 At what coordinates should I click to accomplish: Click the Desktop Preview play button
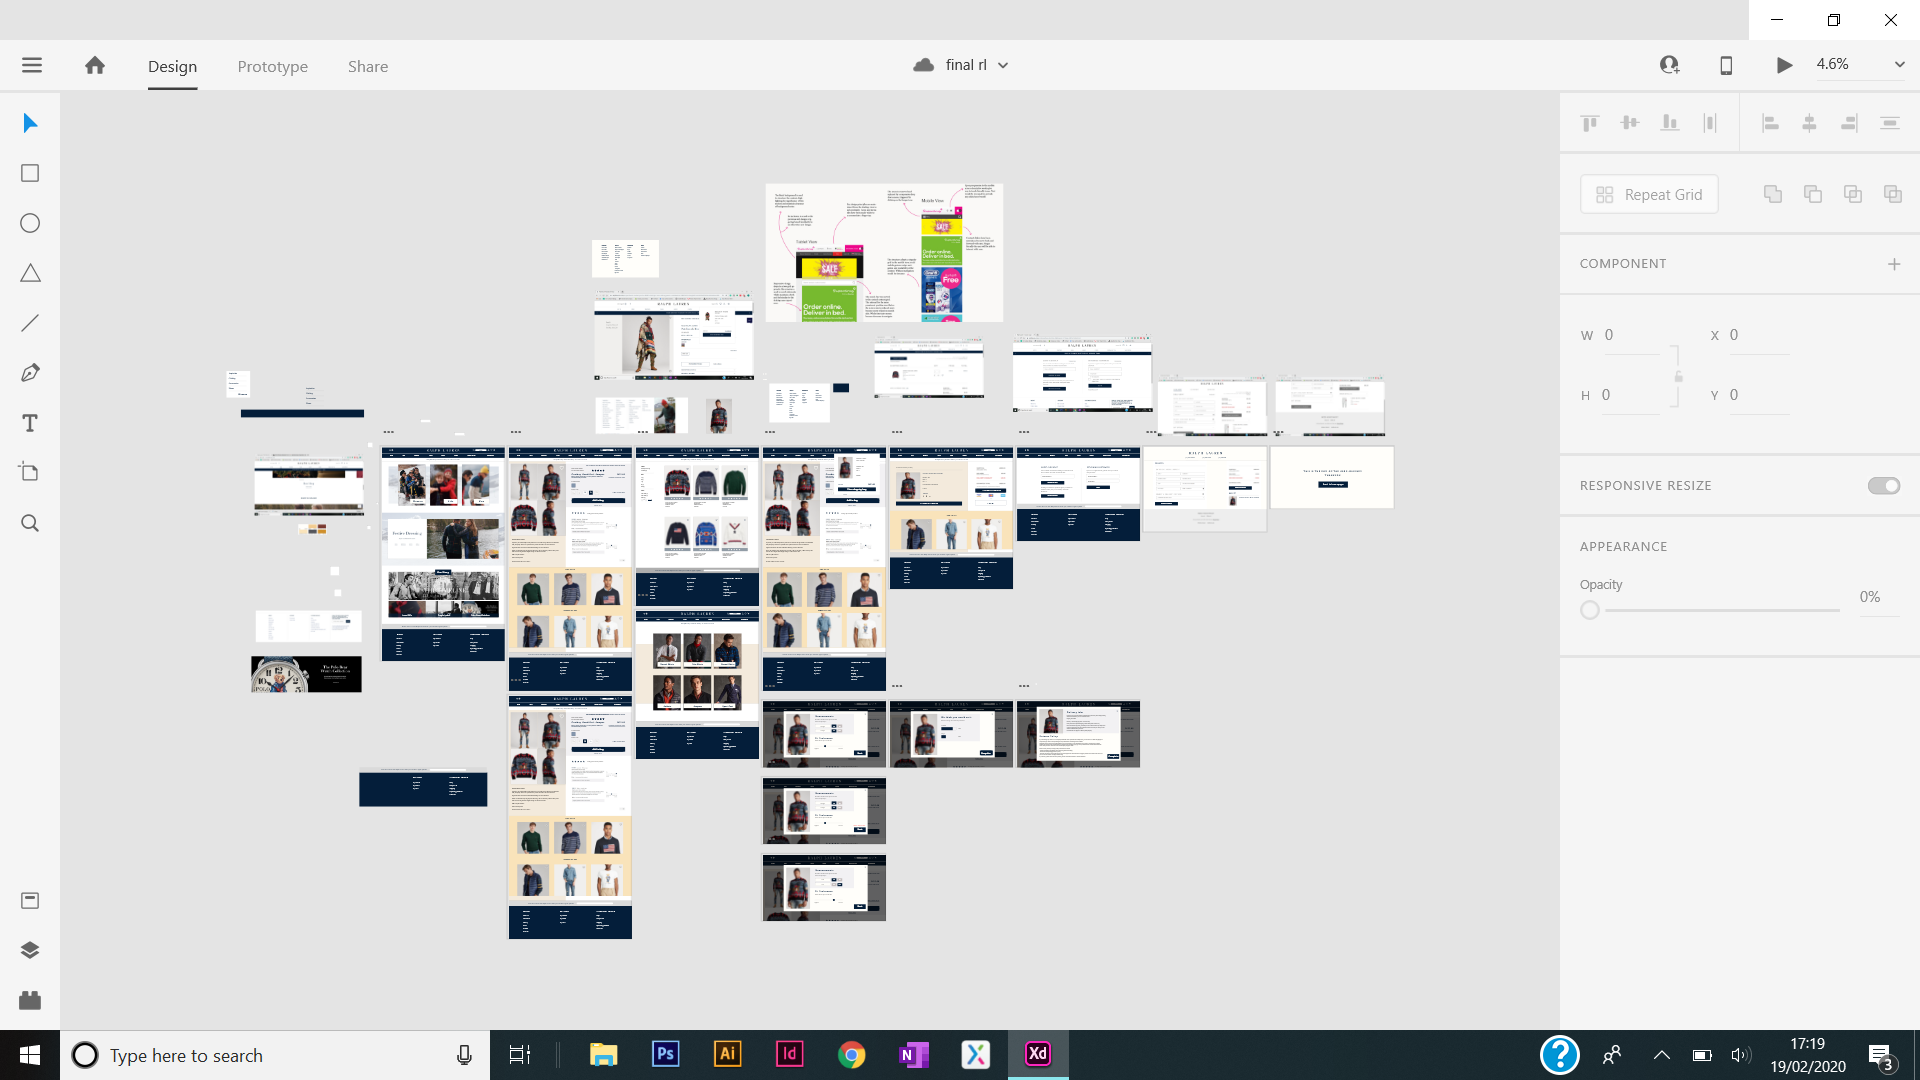tap(1784, 65)
